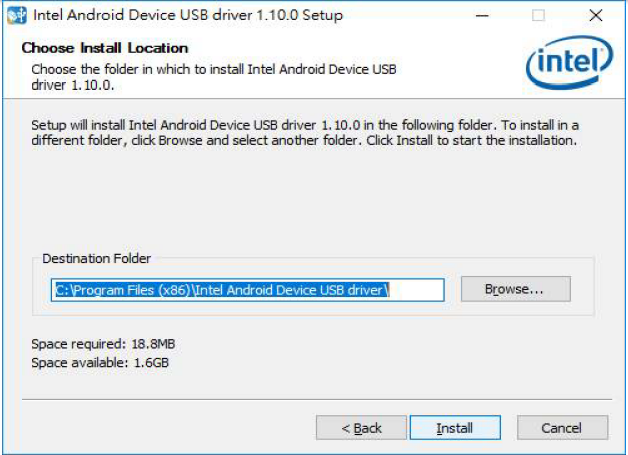The image size is (628, 455).
Task: Click the 'Space required: 18.8MB' text
Action: [x=104, y=344]
